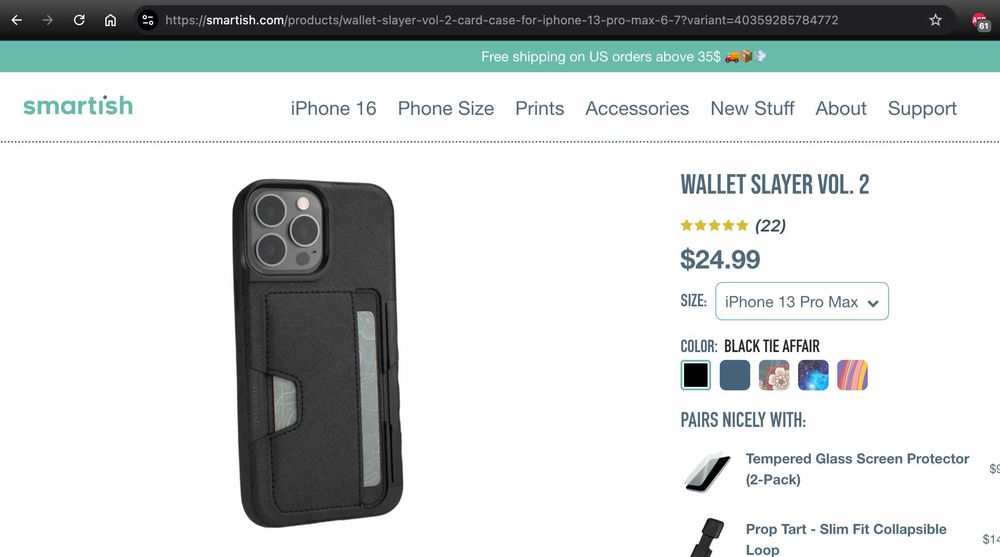The width and height of the screenshot is (1000, 557).
Task: Select the galaxy print swatch
Action: [x=813, y=375]
